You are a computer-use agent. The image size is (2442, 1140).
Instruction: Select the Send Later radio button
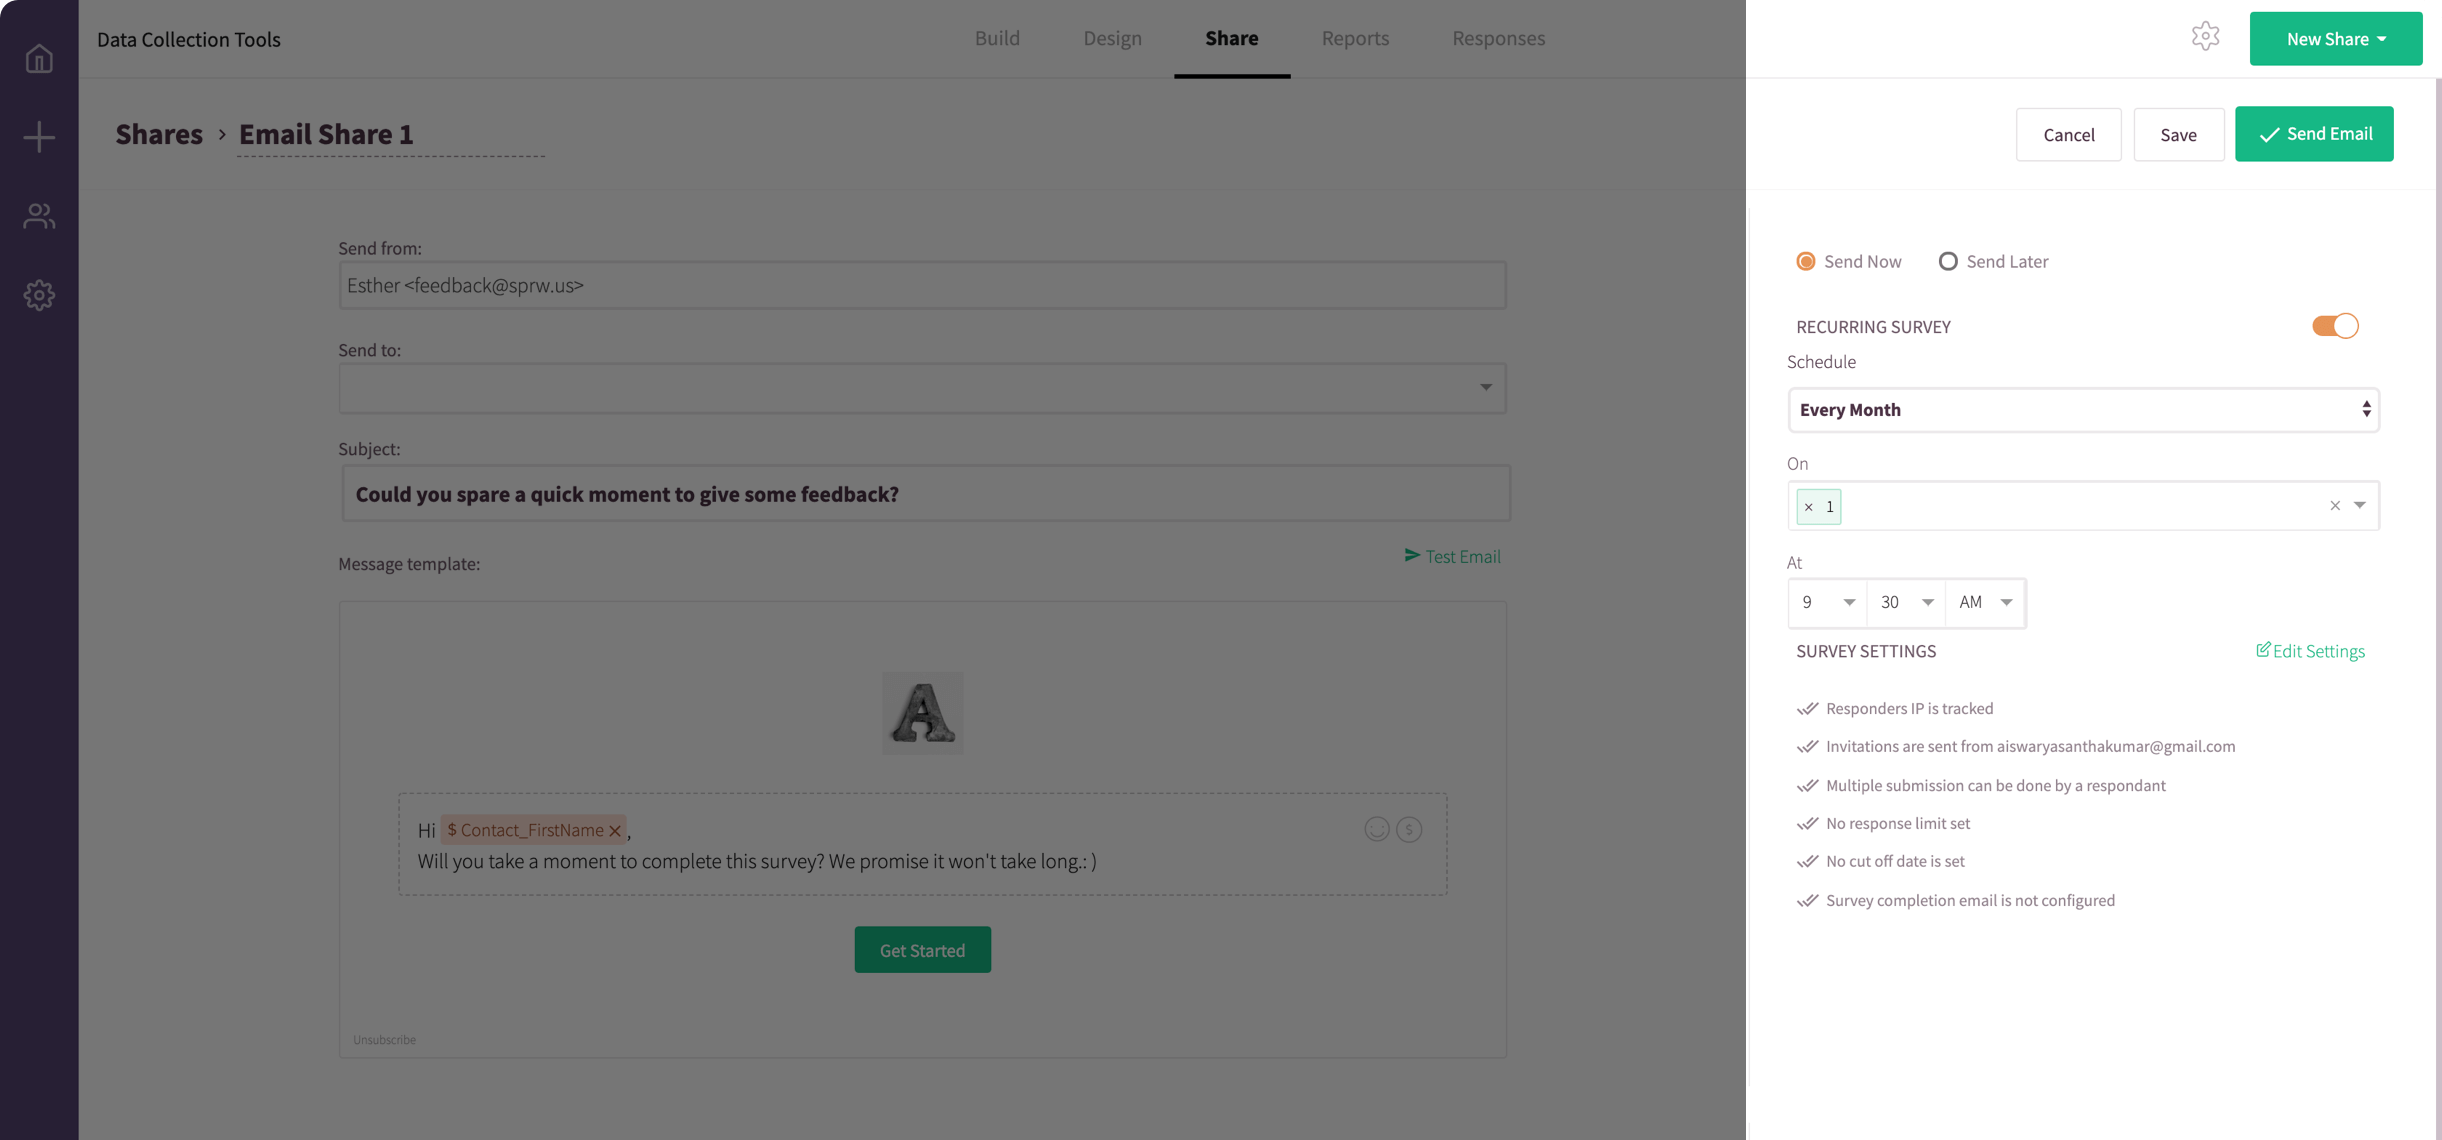point(1947,261)
